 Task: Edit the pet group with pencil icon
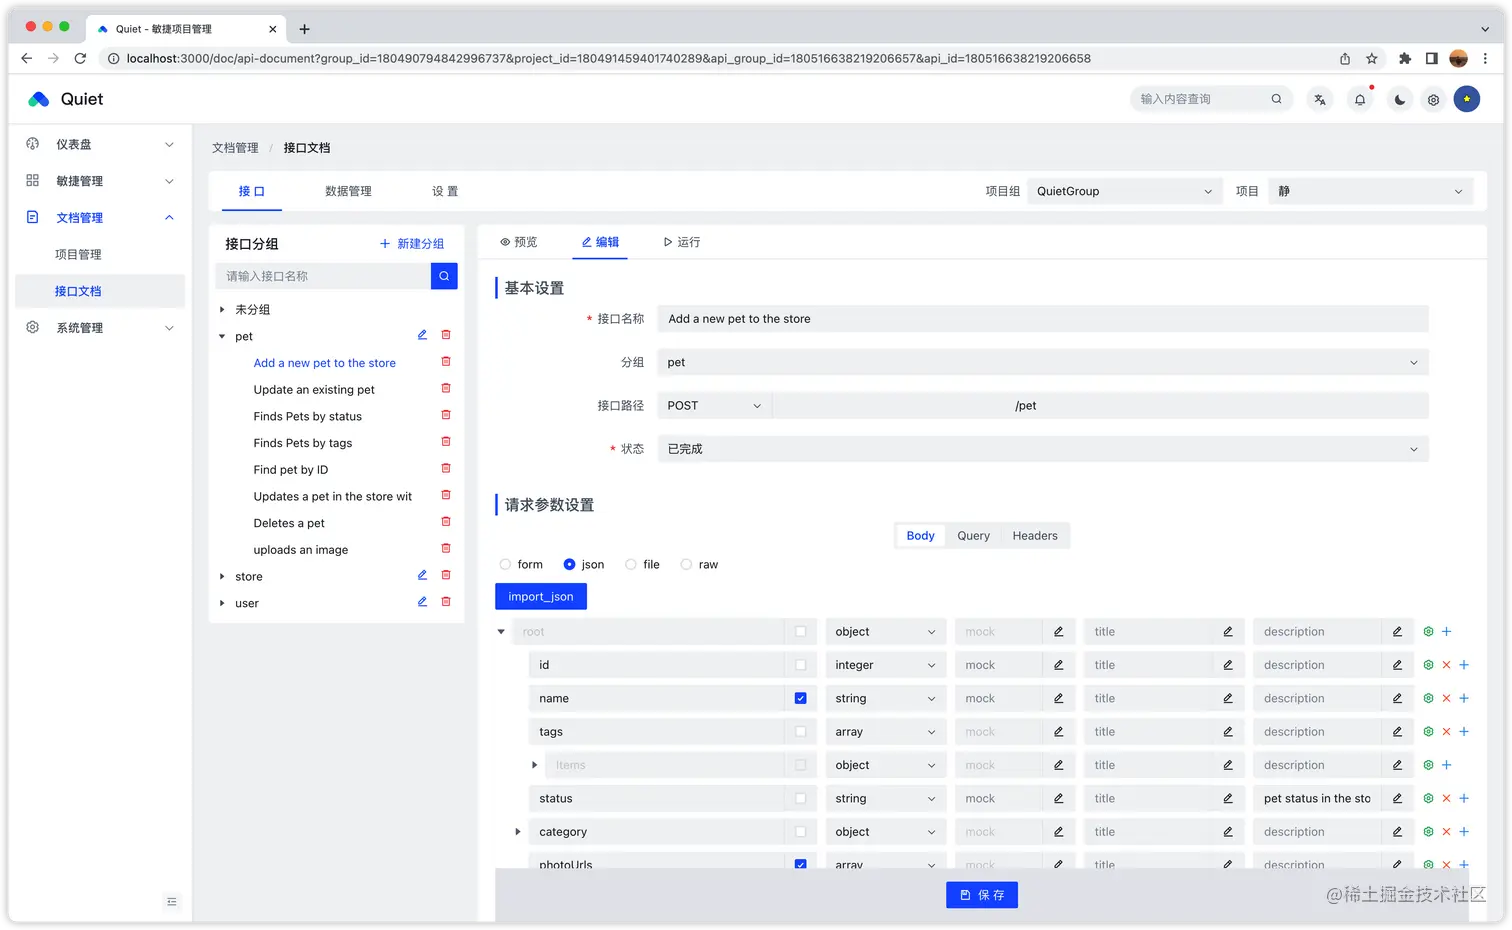click(422, 336)
